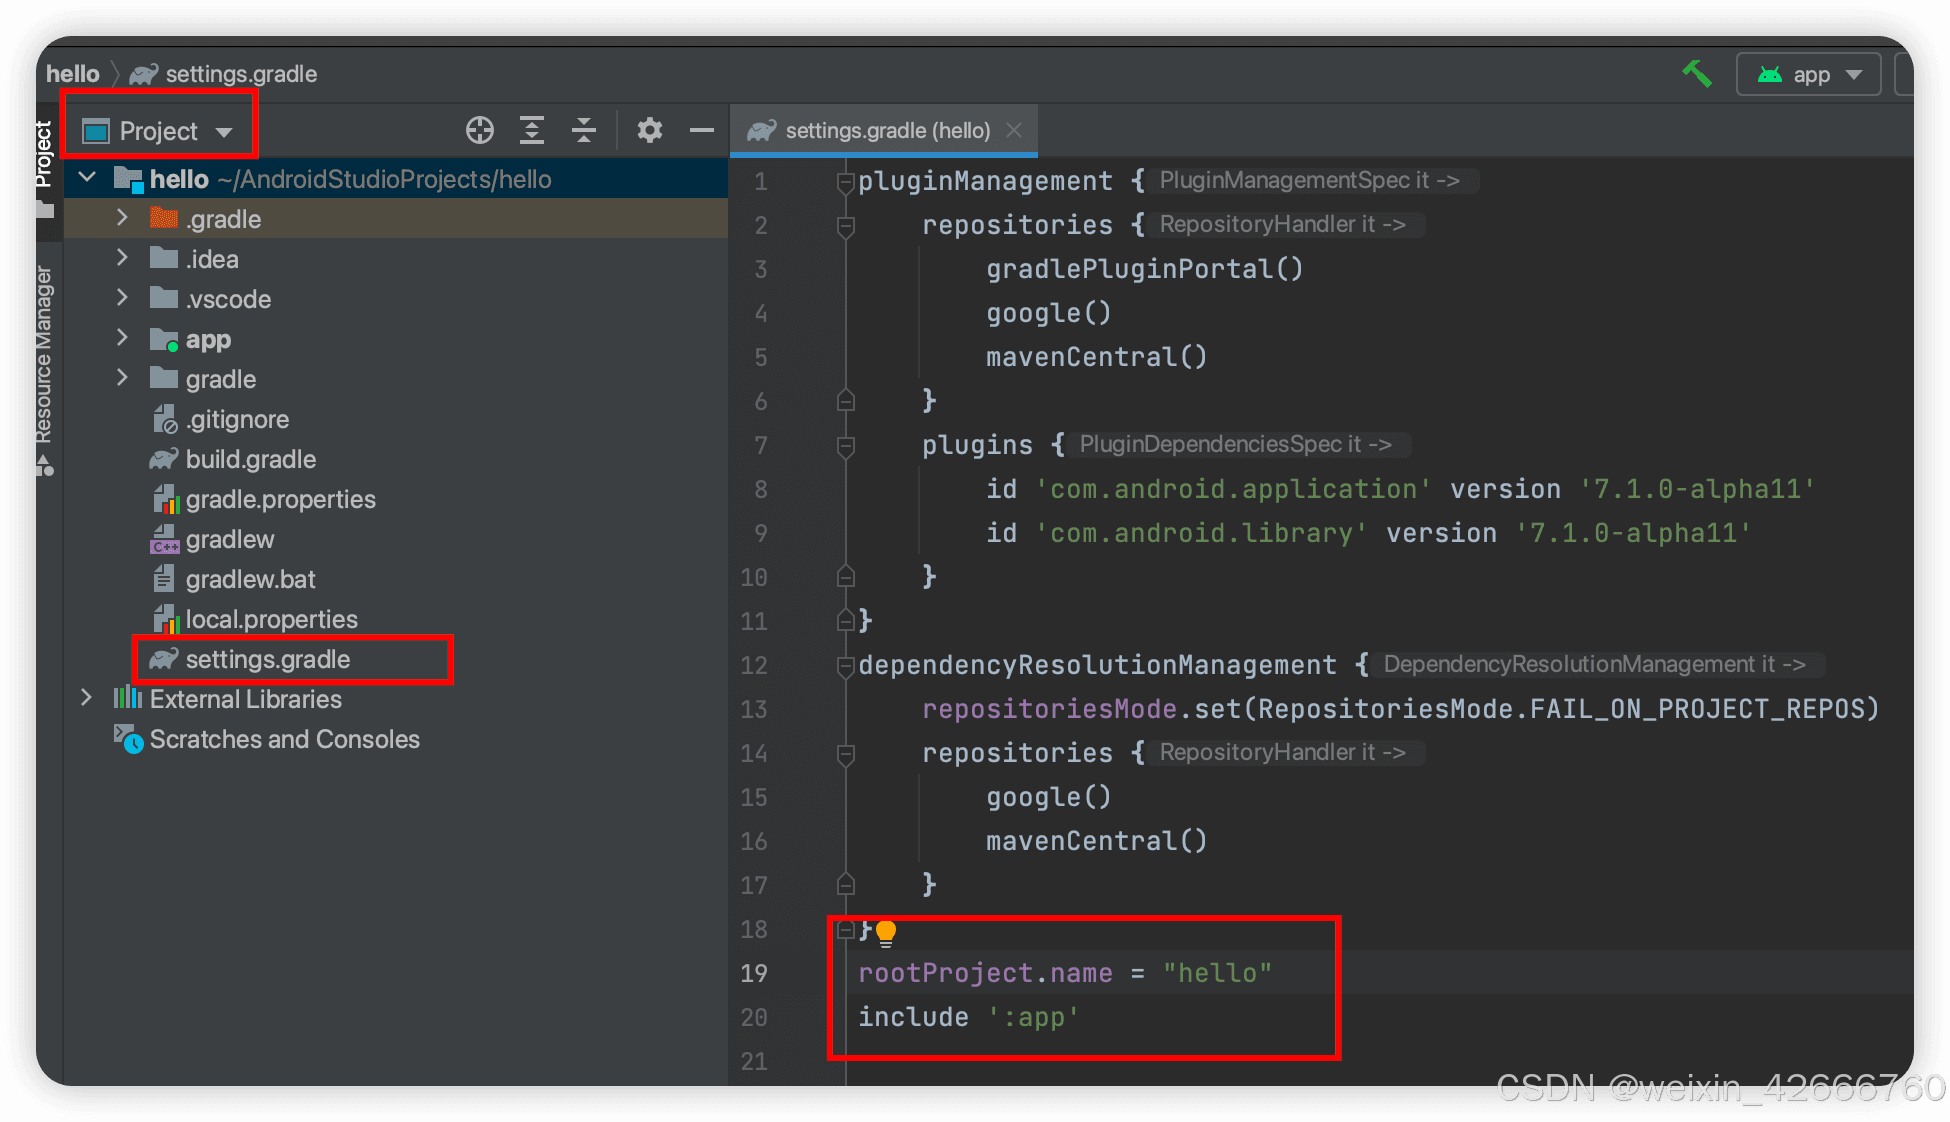The width and height of the screenshot is (1950, 1122).
Task: Open the Project view selector dropdown
Action: tap(159, 131)
